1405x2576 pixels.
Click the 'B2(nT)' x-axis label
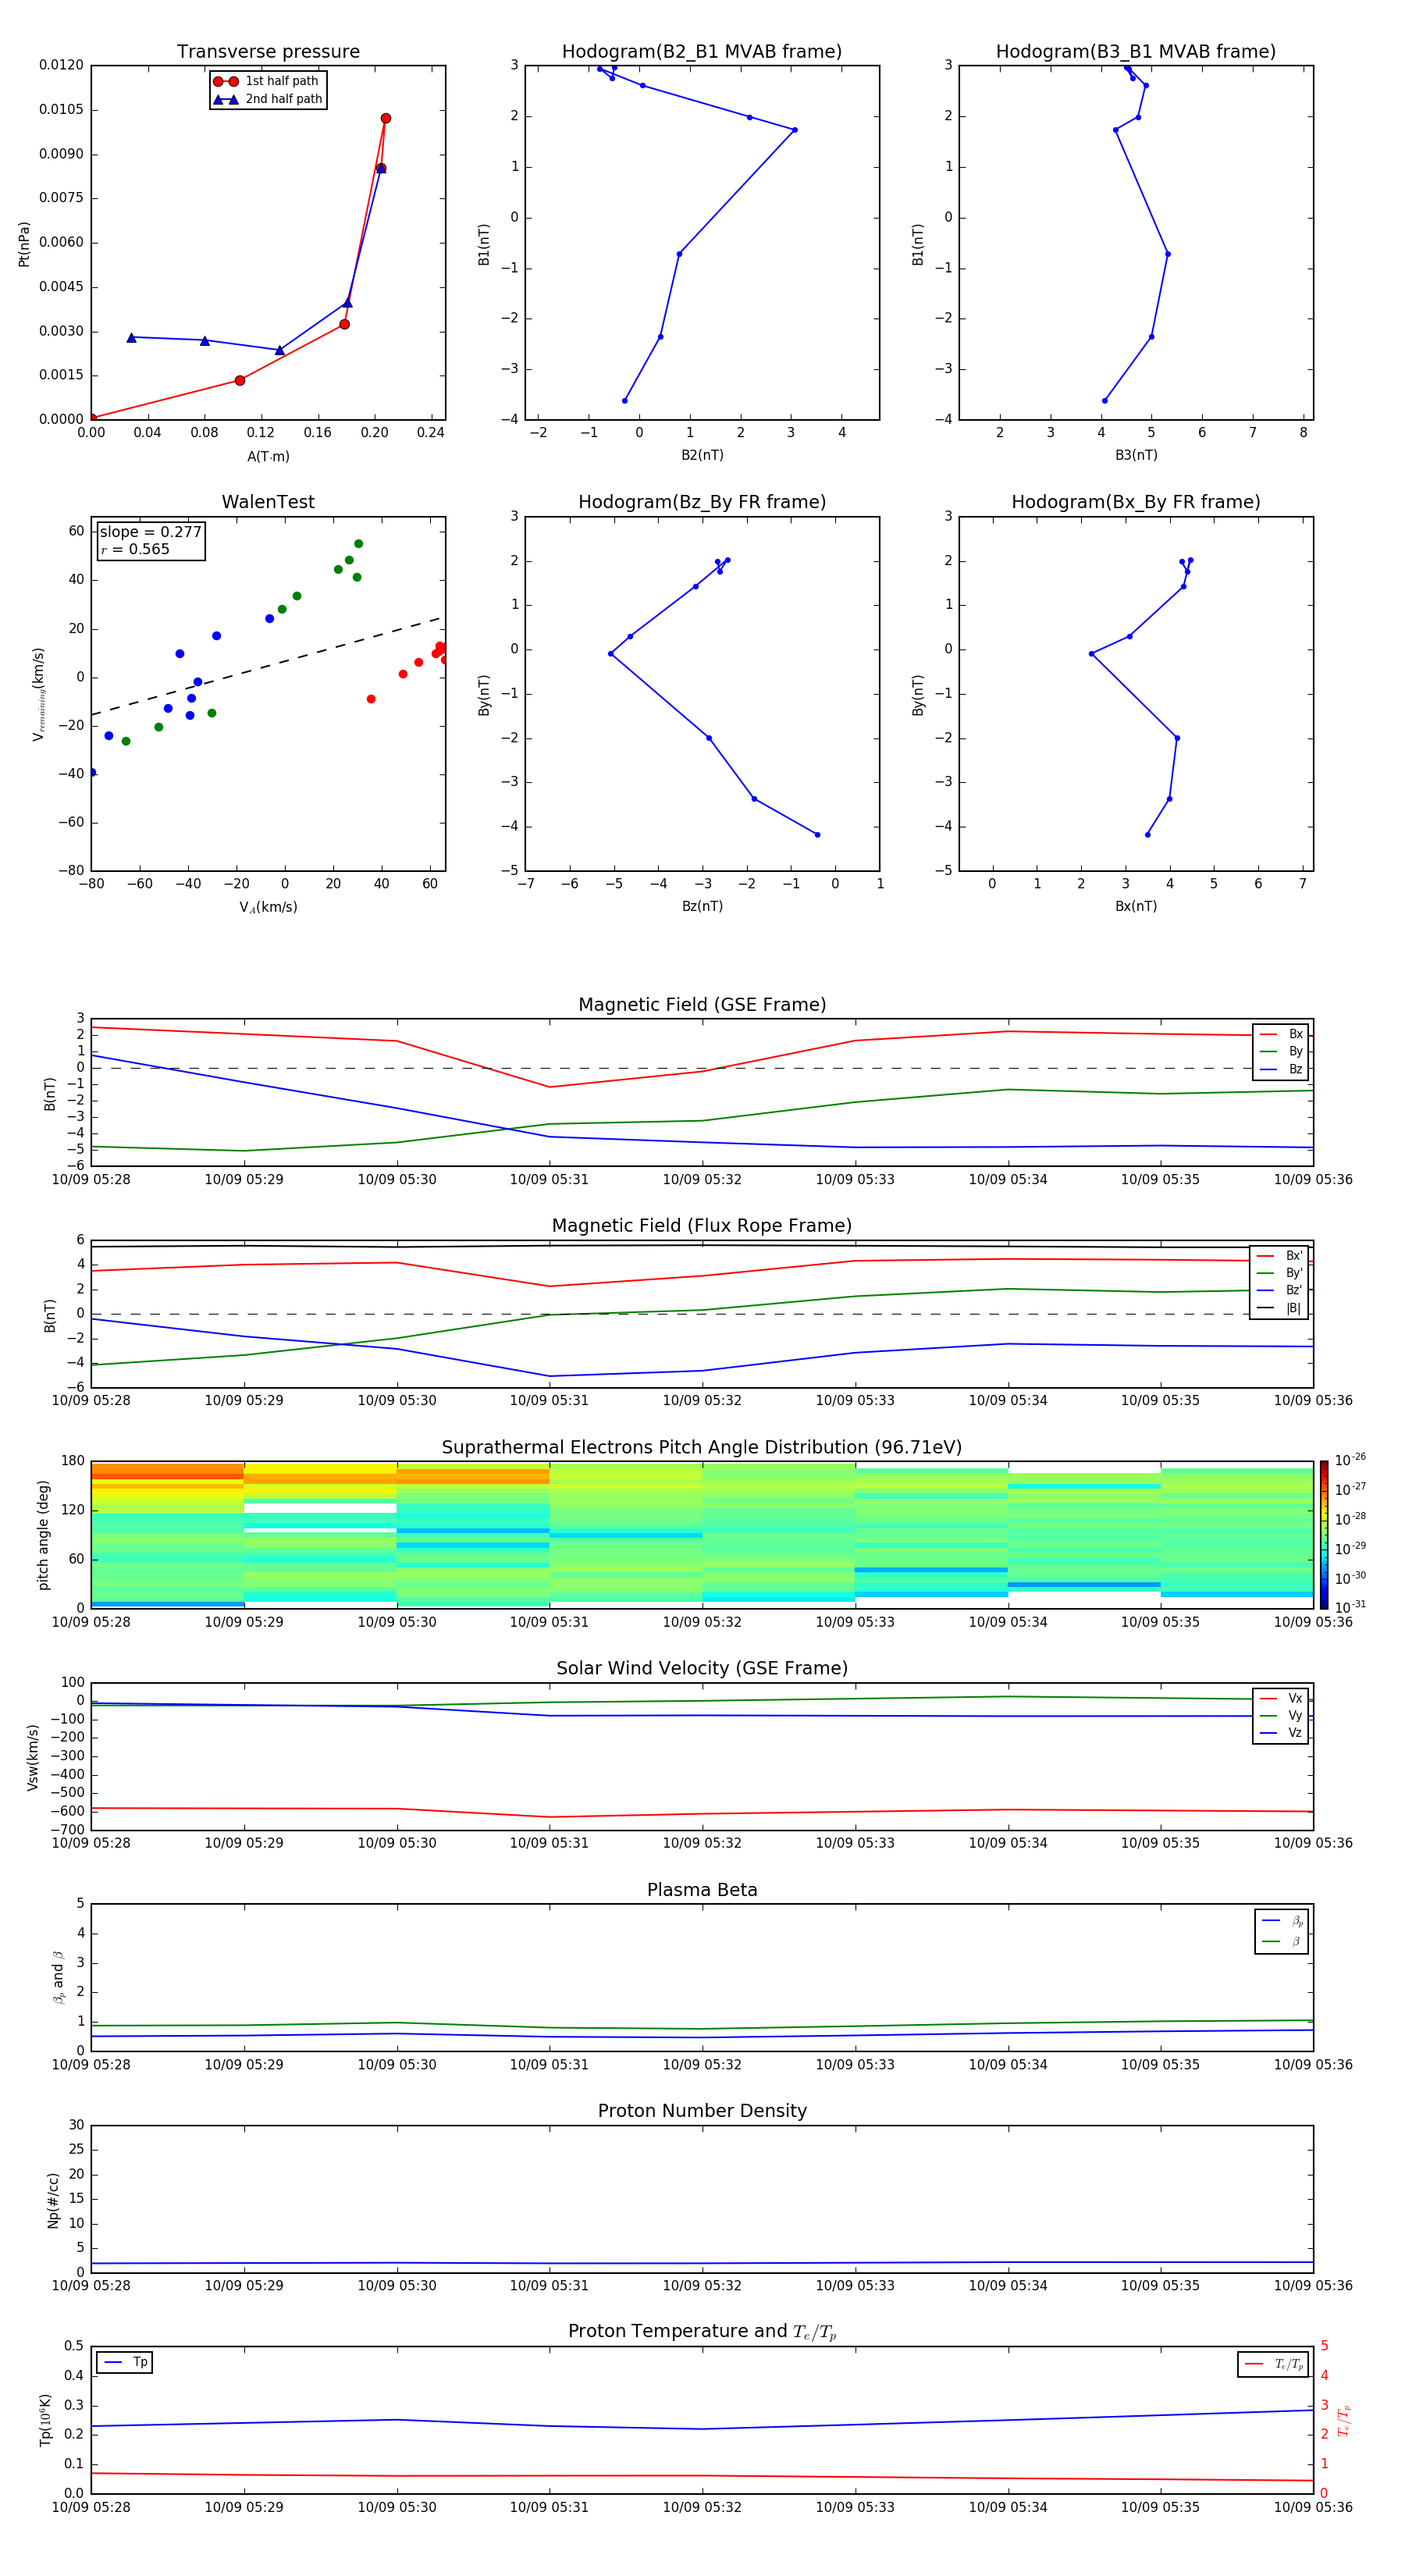click(x=702, y=455)
